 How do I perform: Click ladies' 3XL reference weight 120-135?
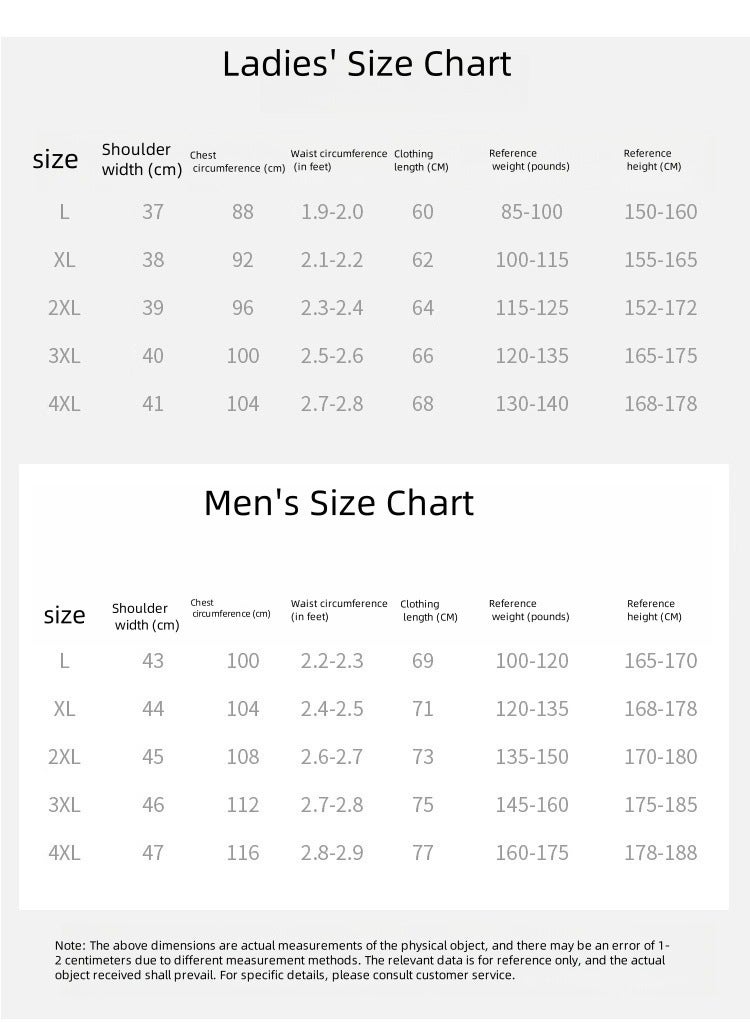532,356
